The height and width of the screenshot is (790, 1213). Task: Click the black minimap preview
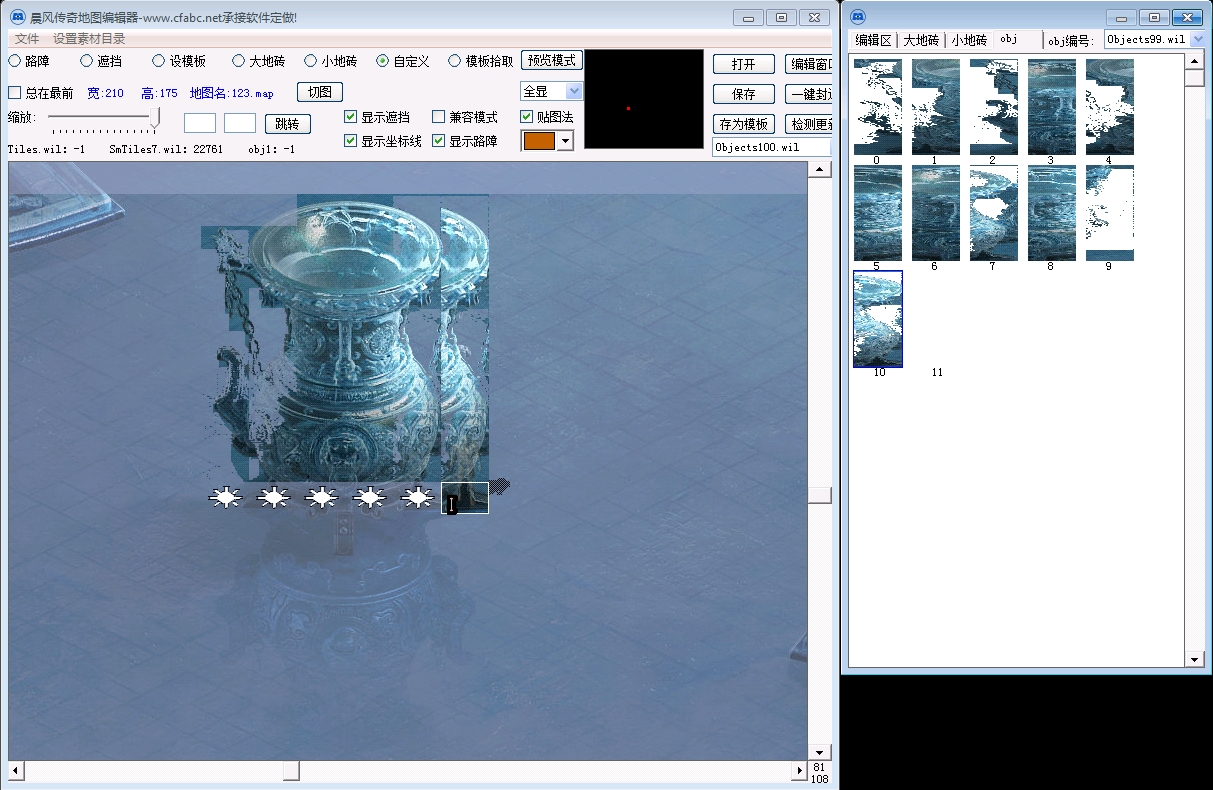point(644,100)
